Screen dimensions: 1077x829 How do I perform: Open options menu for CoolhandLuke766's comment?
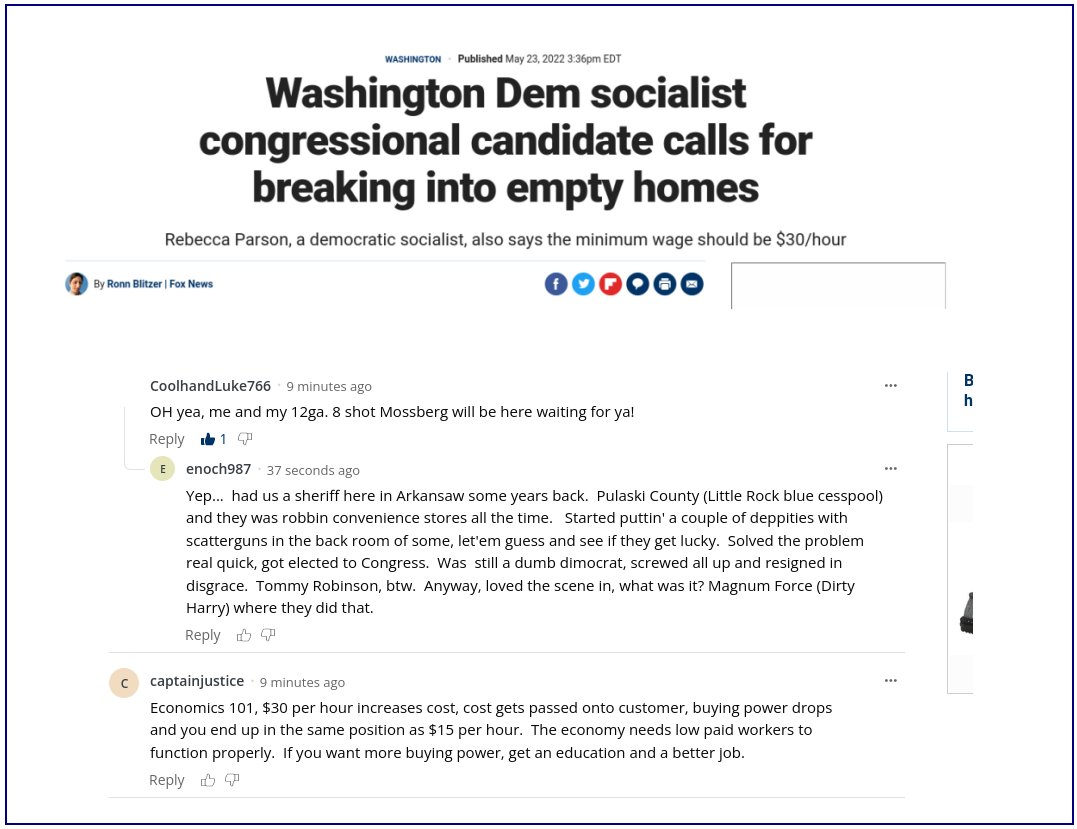890,386
